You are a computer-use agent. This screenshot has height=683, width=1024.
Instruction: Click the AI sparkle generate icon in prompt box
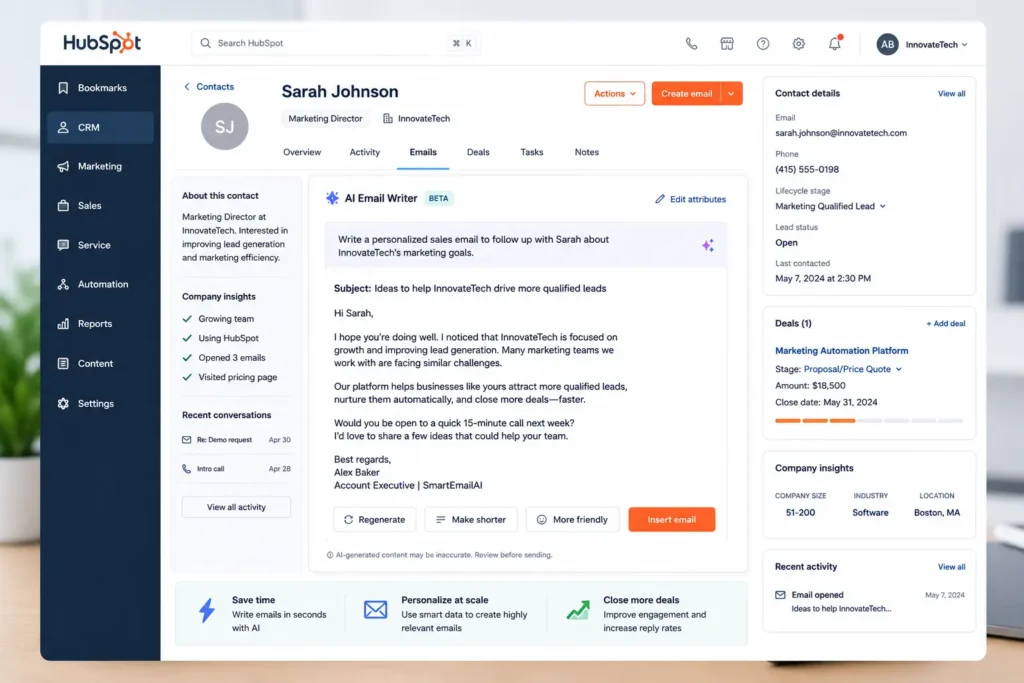[x=708, y=246]
